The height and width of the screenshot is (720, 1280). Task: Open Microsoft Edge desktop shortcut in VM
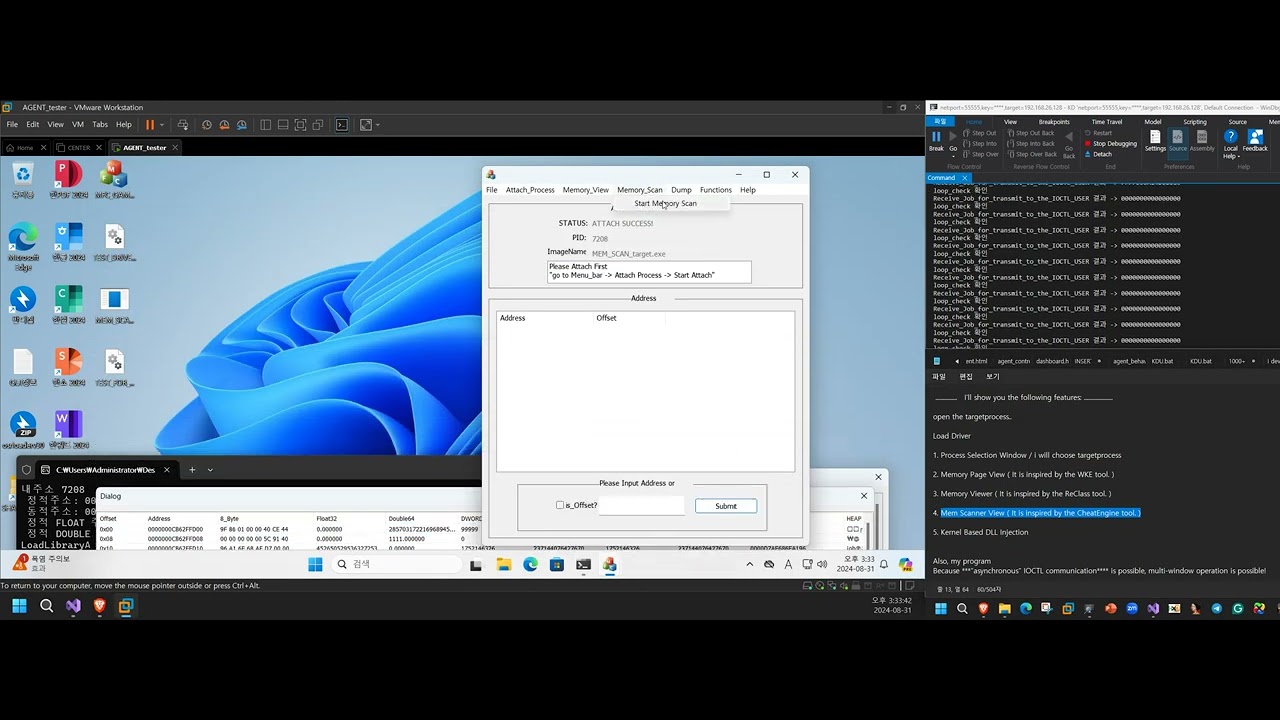pos(23,246)
